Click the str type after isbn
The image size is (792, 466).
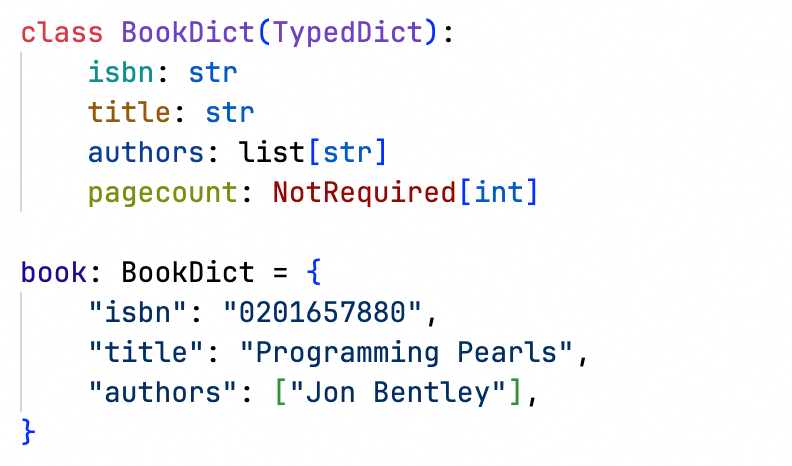click(x=213, y=73)
